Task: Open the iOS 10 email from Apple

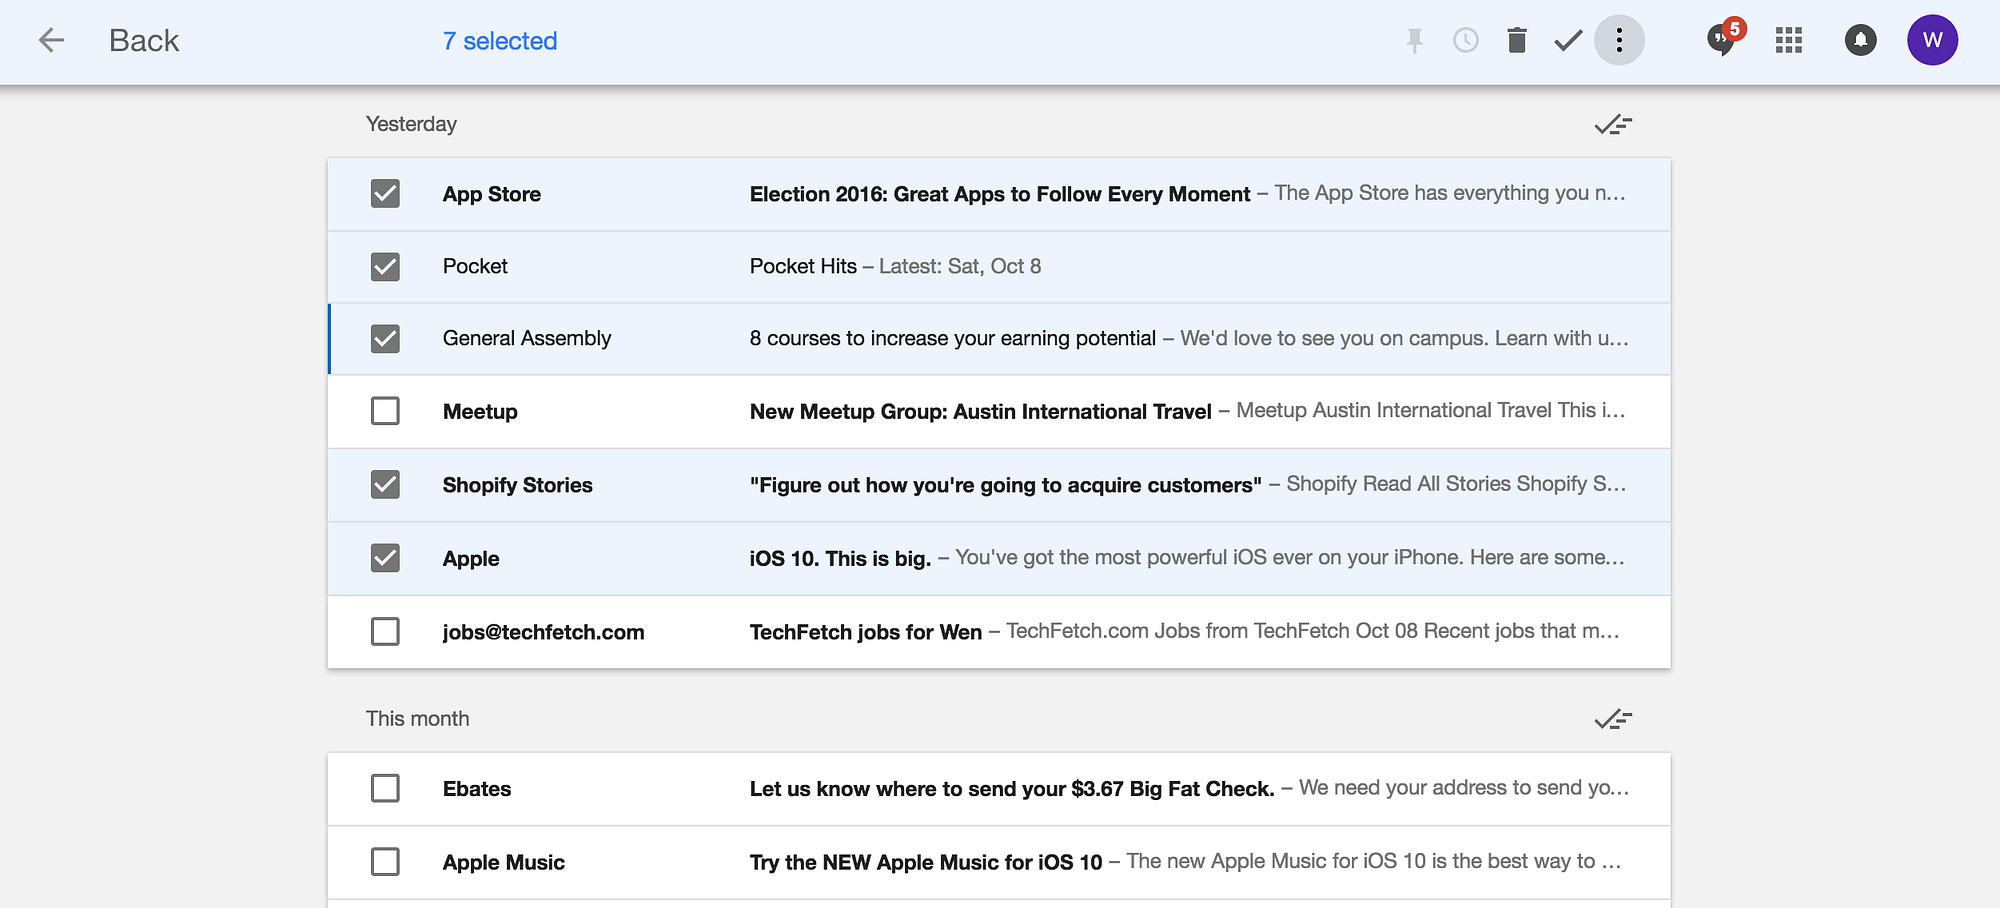Action: pos(1000,559)
